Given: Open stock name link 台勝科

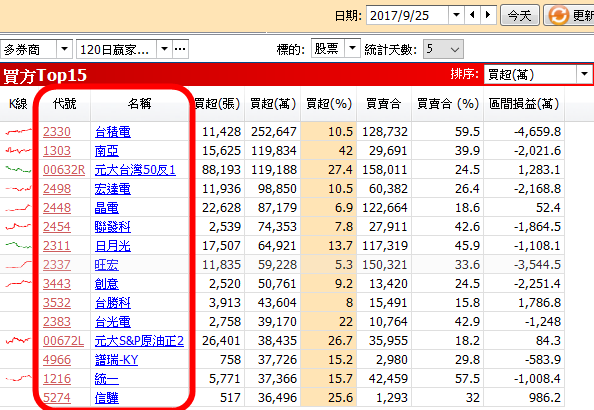Looking at the screenshot, I should coord(113,303).
